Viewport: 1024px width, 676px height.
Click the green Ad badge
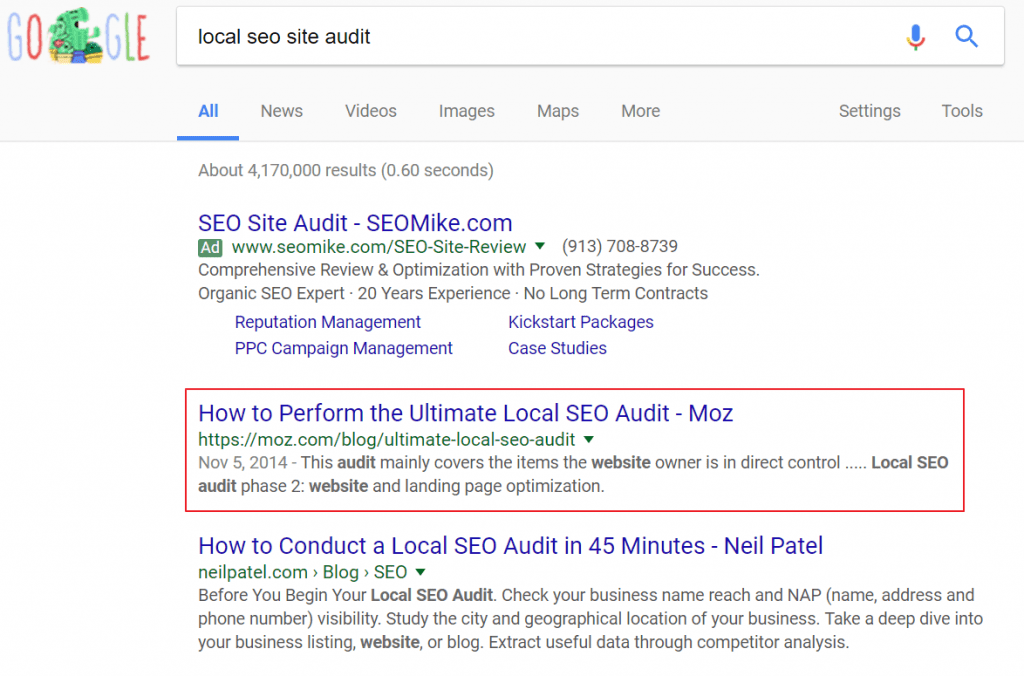(210, 247)
